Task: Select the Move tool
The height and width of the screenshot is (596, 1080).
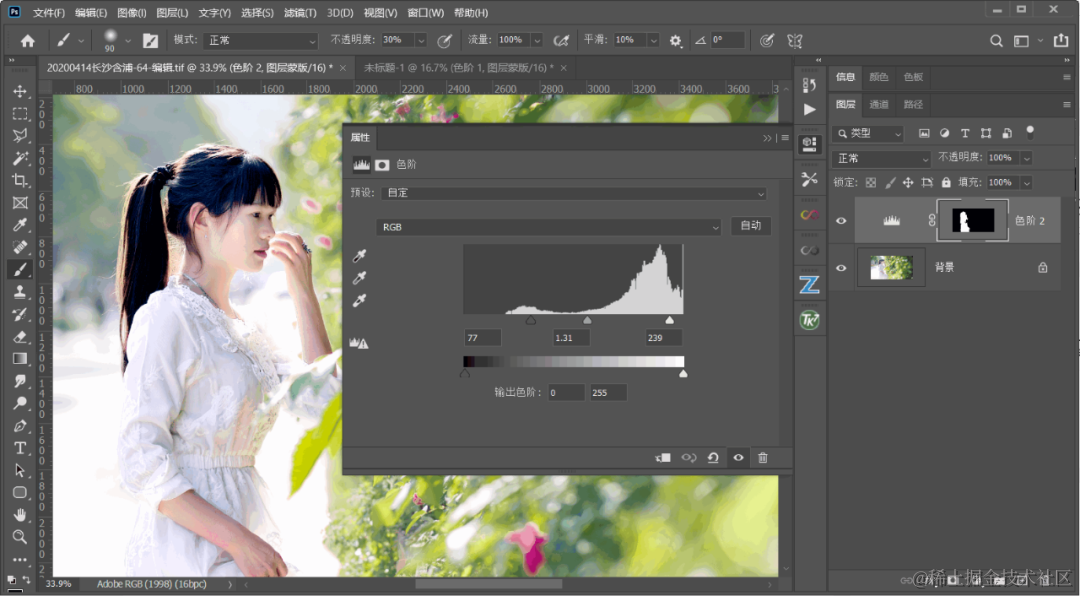Action: [x=20, y=91]
